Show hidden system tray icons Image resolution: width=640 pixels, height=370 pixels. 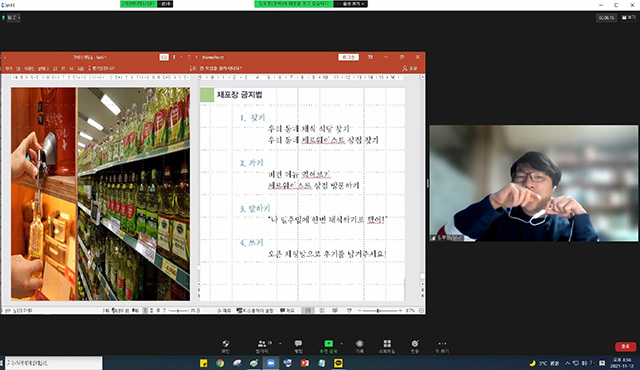(x=568, y=363)
